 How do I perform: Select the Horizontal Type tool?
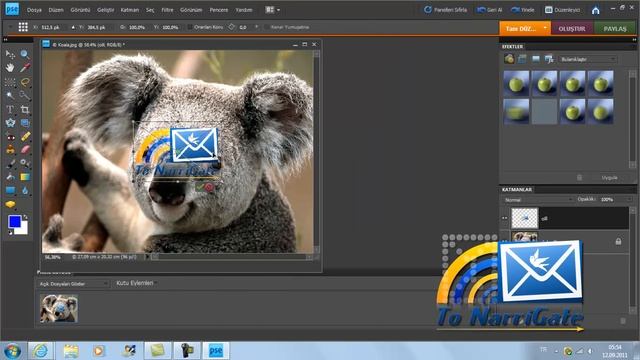pos(10,109)
